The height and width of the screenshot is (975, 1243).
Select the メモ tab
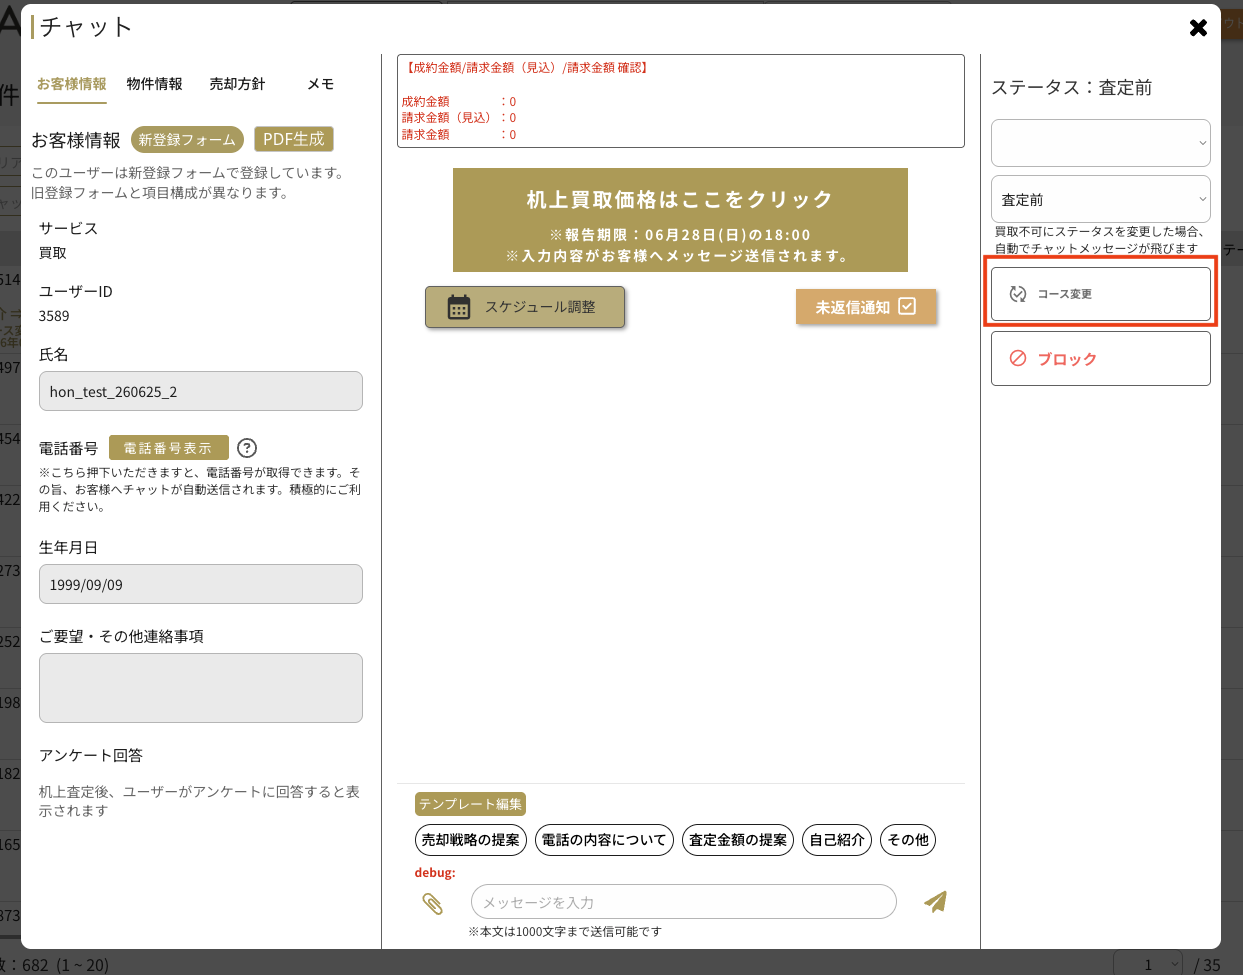tap(321, 84)
